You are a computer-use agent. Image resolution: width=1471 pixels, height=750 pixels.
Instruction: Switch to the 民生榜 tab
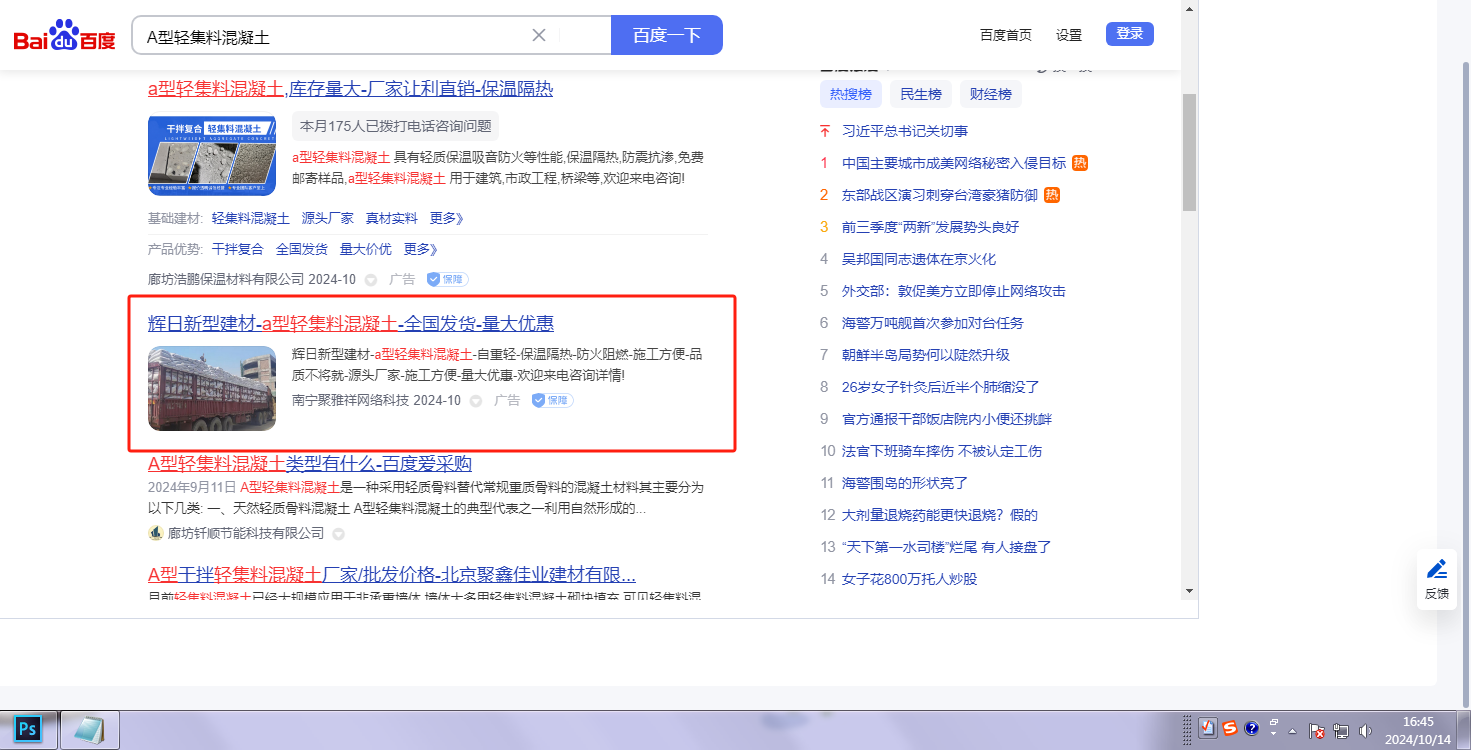[920, 94]
